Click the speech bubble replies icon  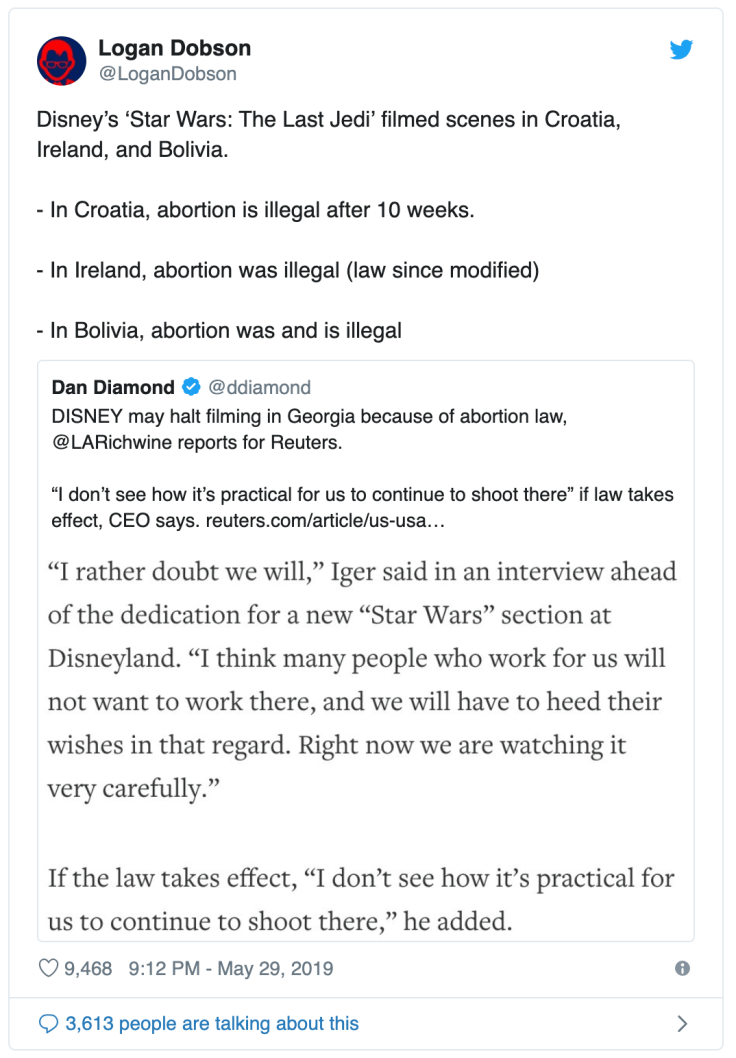pos(48,1023)
